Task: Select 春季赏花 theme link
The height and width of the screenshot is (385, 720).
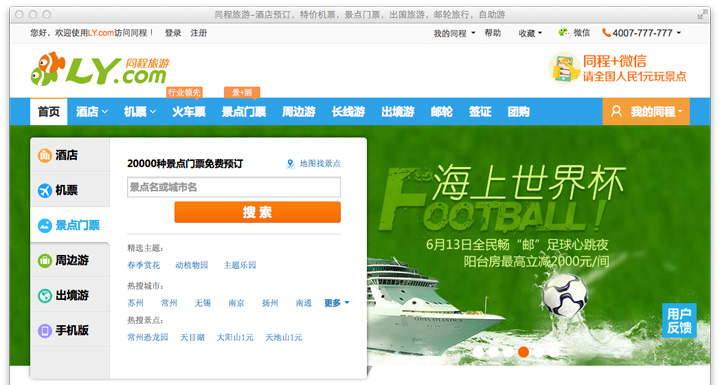Action: click(x=144, y=266)
